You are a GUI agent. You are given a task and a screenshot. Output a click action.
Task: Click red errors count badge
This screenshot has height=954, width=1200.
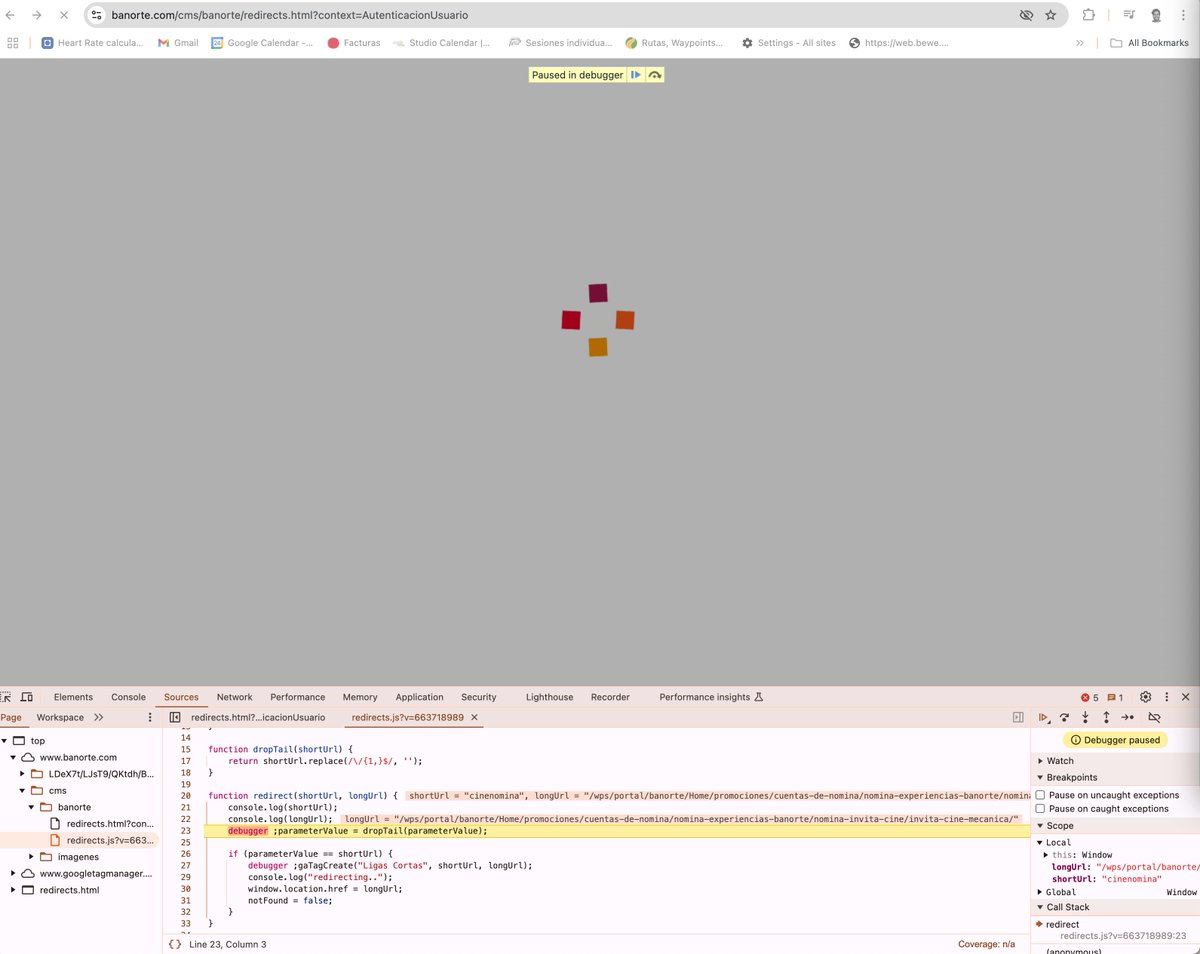[1089, 697]
